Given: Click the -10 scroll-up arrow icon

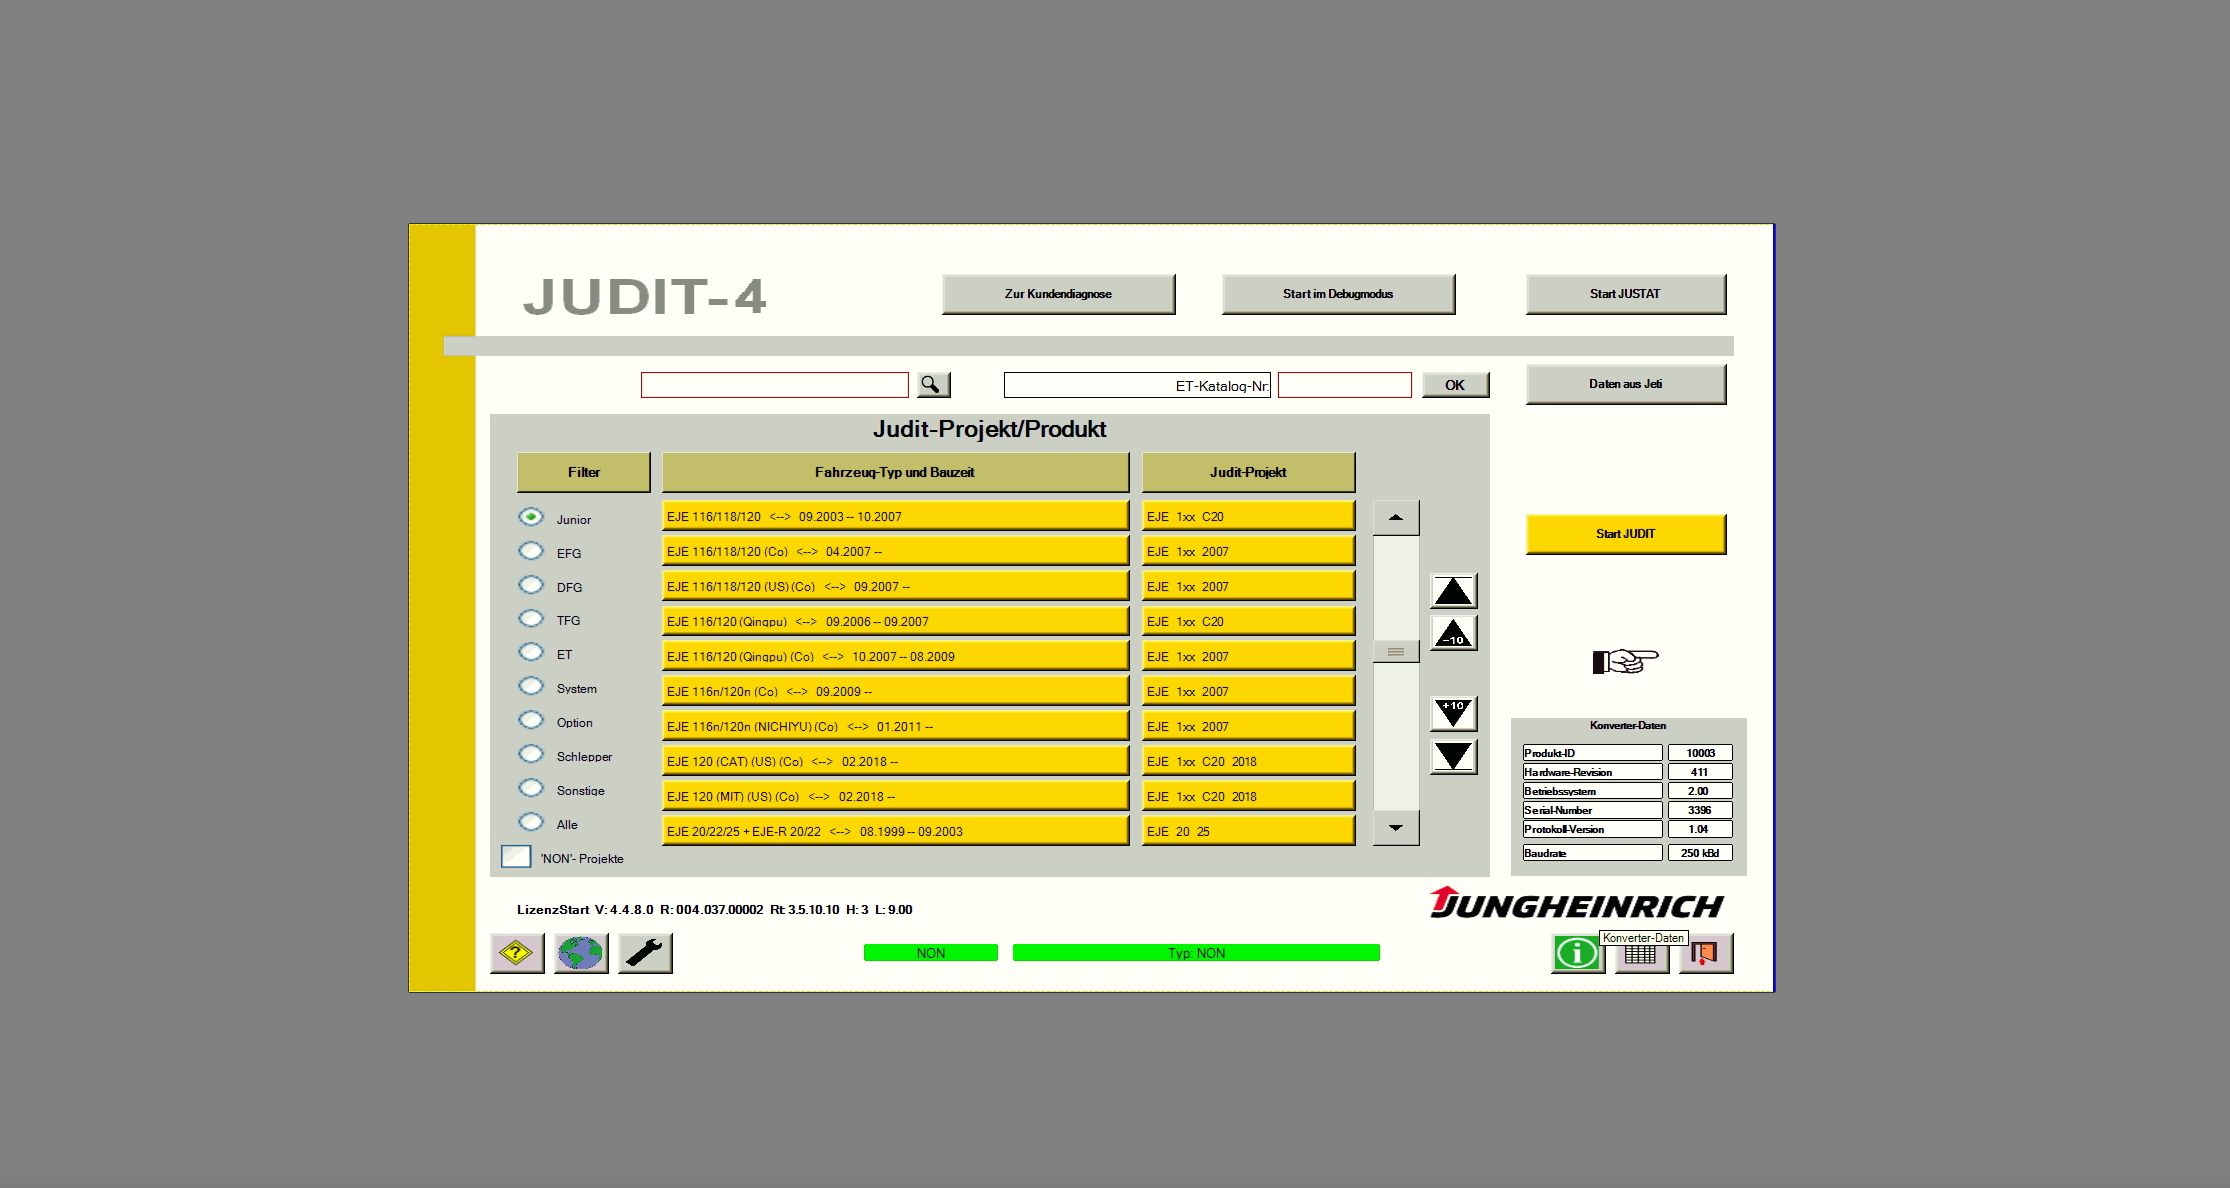Looking at the screenshot, I should [x=1453, y=633].
